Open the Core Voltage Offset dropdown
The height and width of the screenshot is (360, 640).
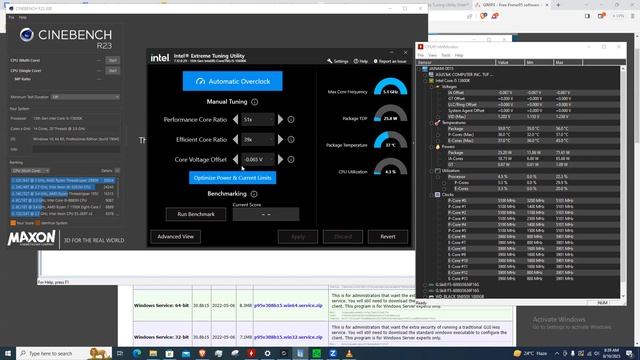click(x=258, y=159)
